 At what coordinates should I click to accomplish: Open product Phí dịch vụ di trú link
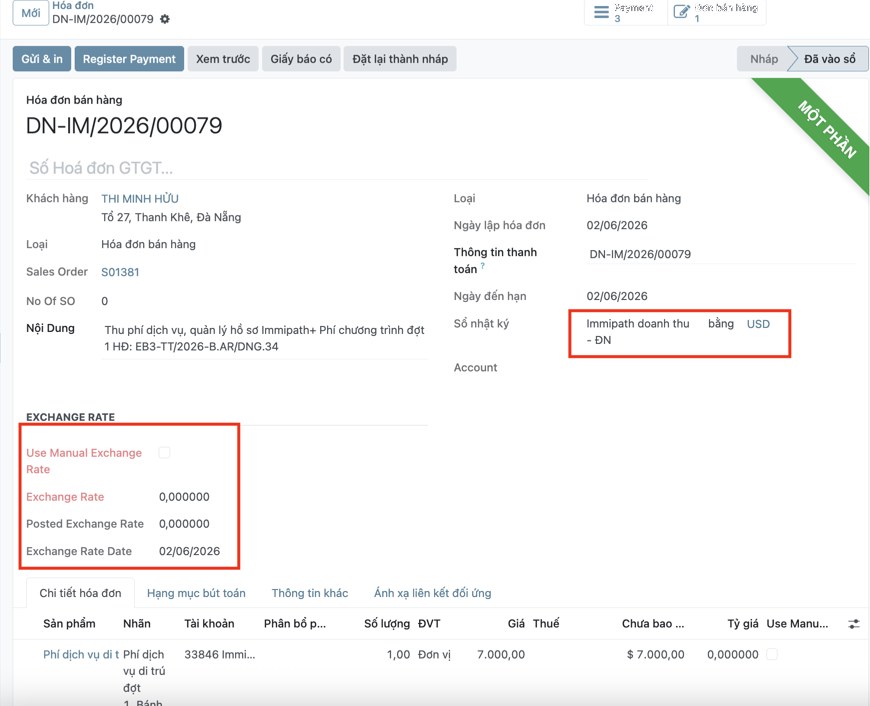[x=81, y=654]
